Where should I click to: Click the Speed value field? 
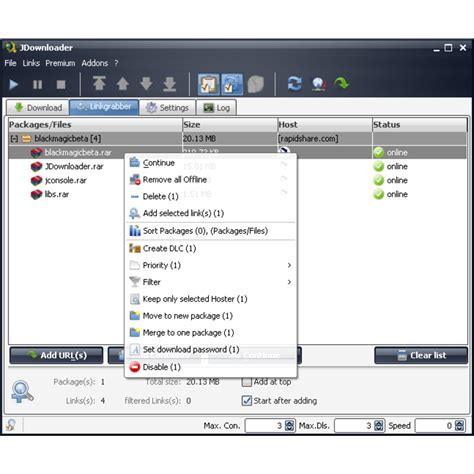(435, 426)
